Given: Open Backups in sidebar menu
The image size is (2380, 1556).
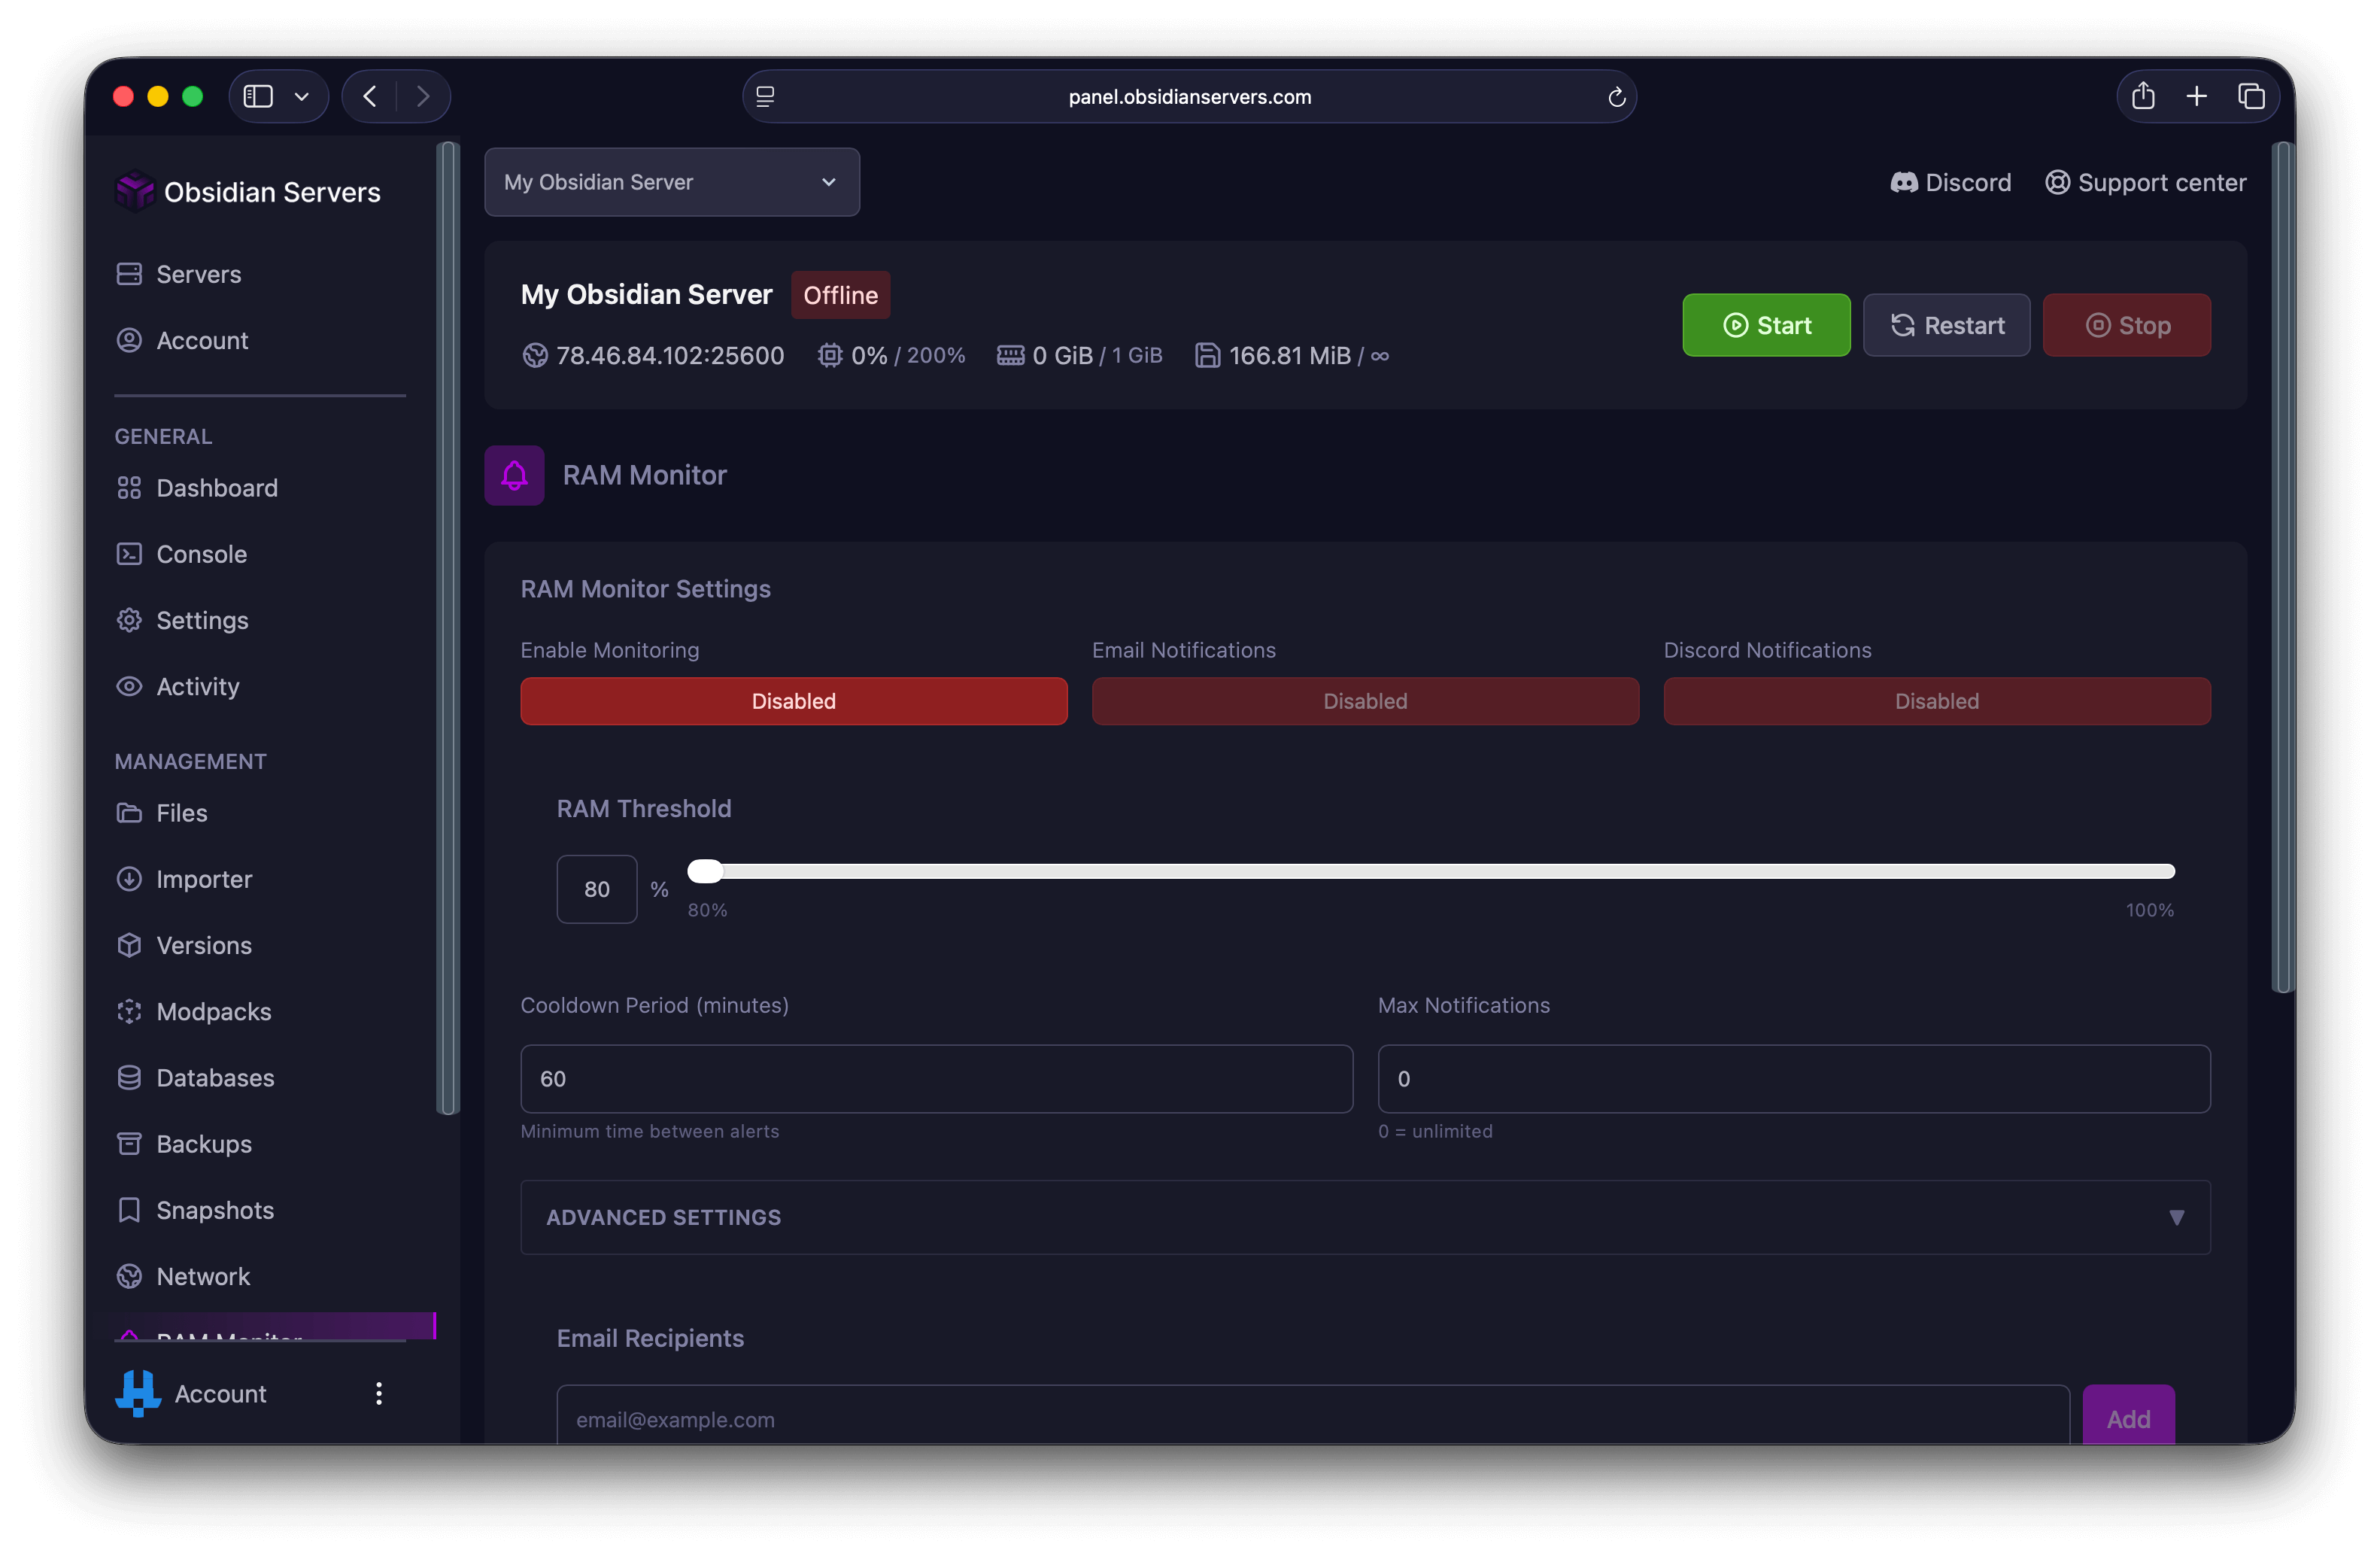Looking at the screenshot, I should click(203, 1144).
